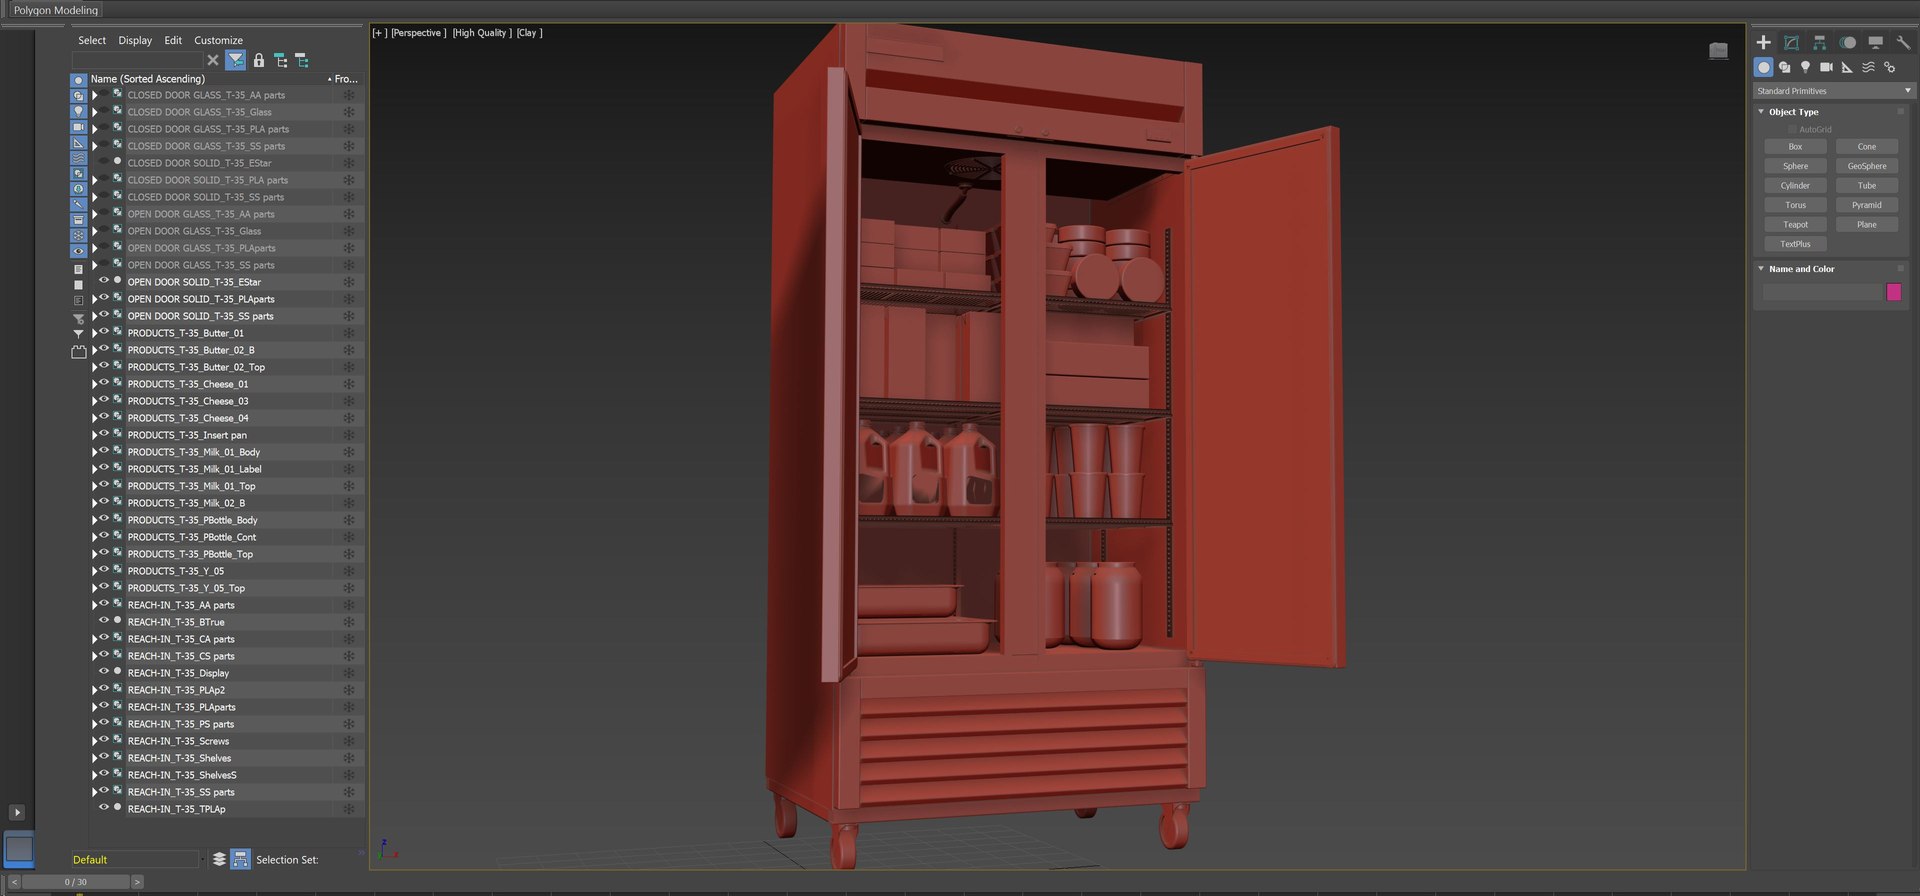Select Space Warps category in Create panel

point(1868,67)
